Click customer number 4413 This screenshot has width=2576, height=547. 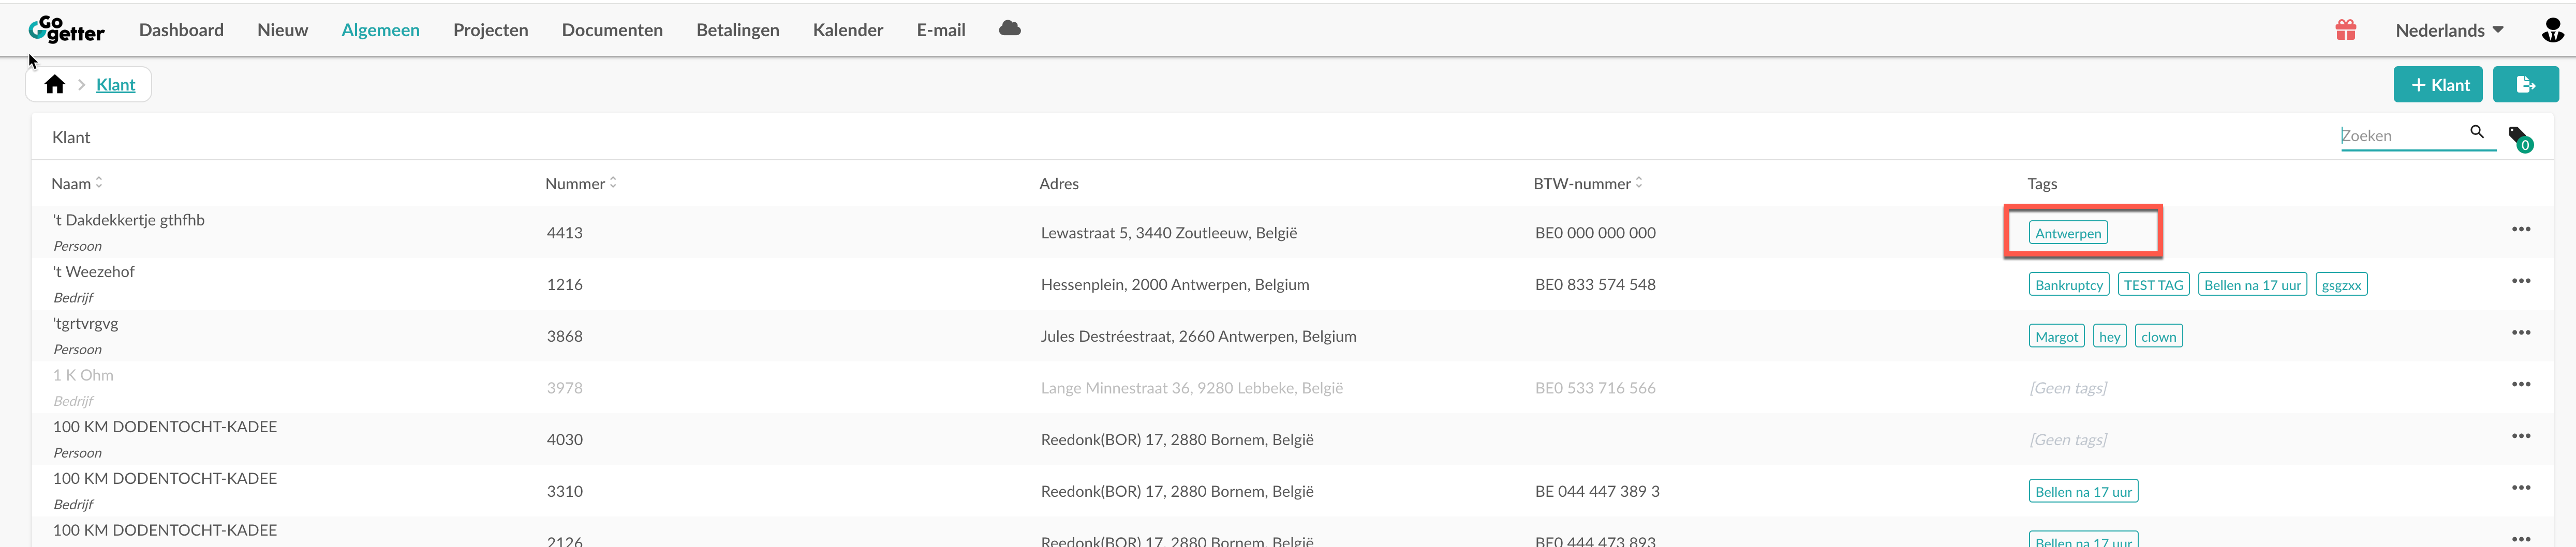(565, 233)
